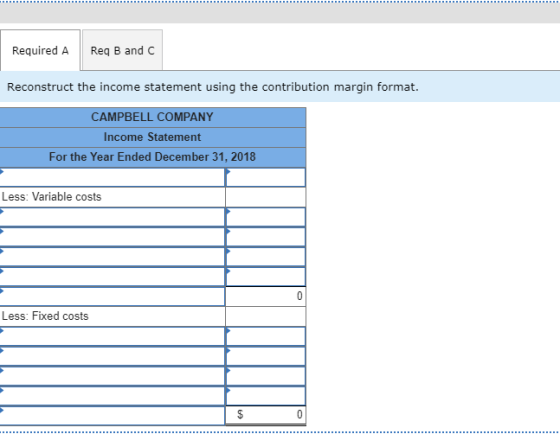Screen dimensions: 560x434
Task: Click first amount field under Less: Fixed costs
Action: click(266, 336)
